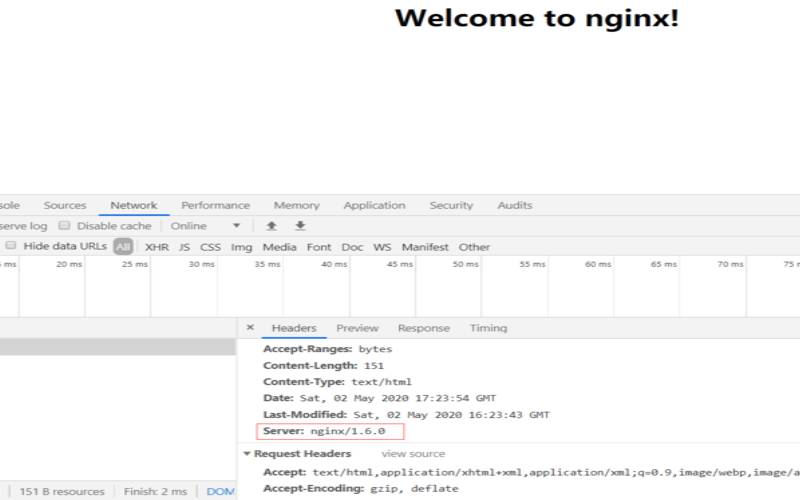
Task: Go to the Memory panel tab
Action: coord(296,205)
